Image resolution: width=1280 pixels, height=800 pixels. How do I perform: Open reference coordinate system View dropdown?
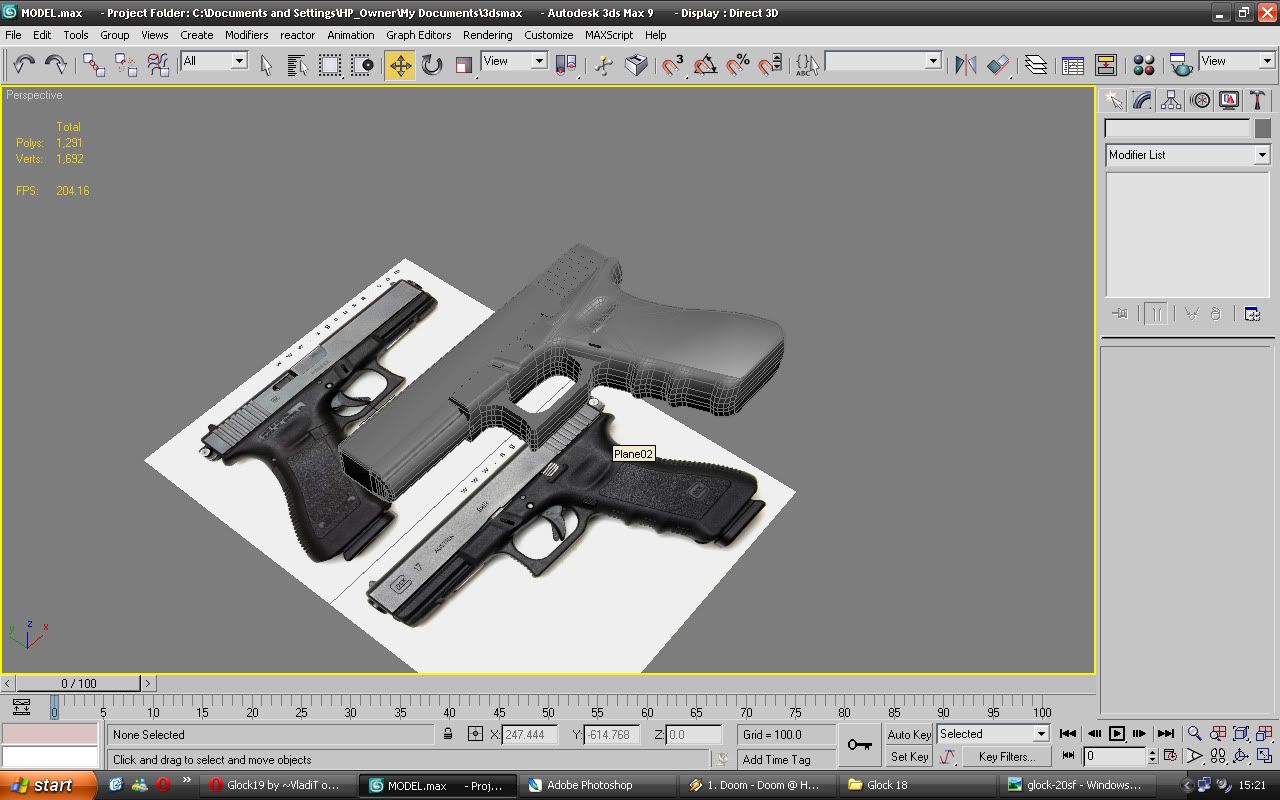[514, 61]
